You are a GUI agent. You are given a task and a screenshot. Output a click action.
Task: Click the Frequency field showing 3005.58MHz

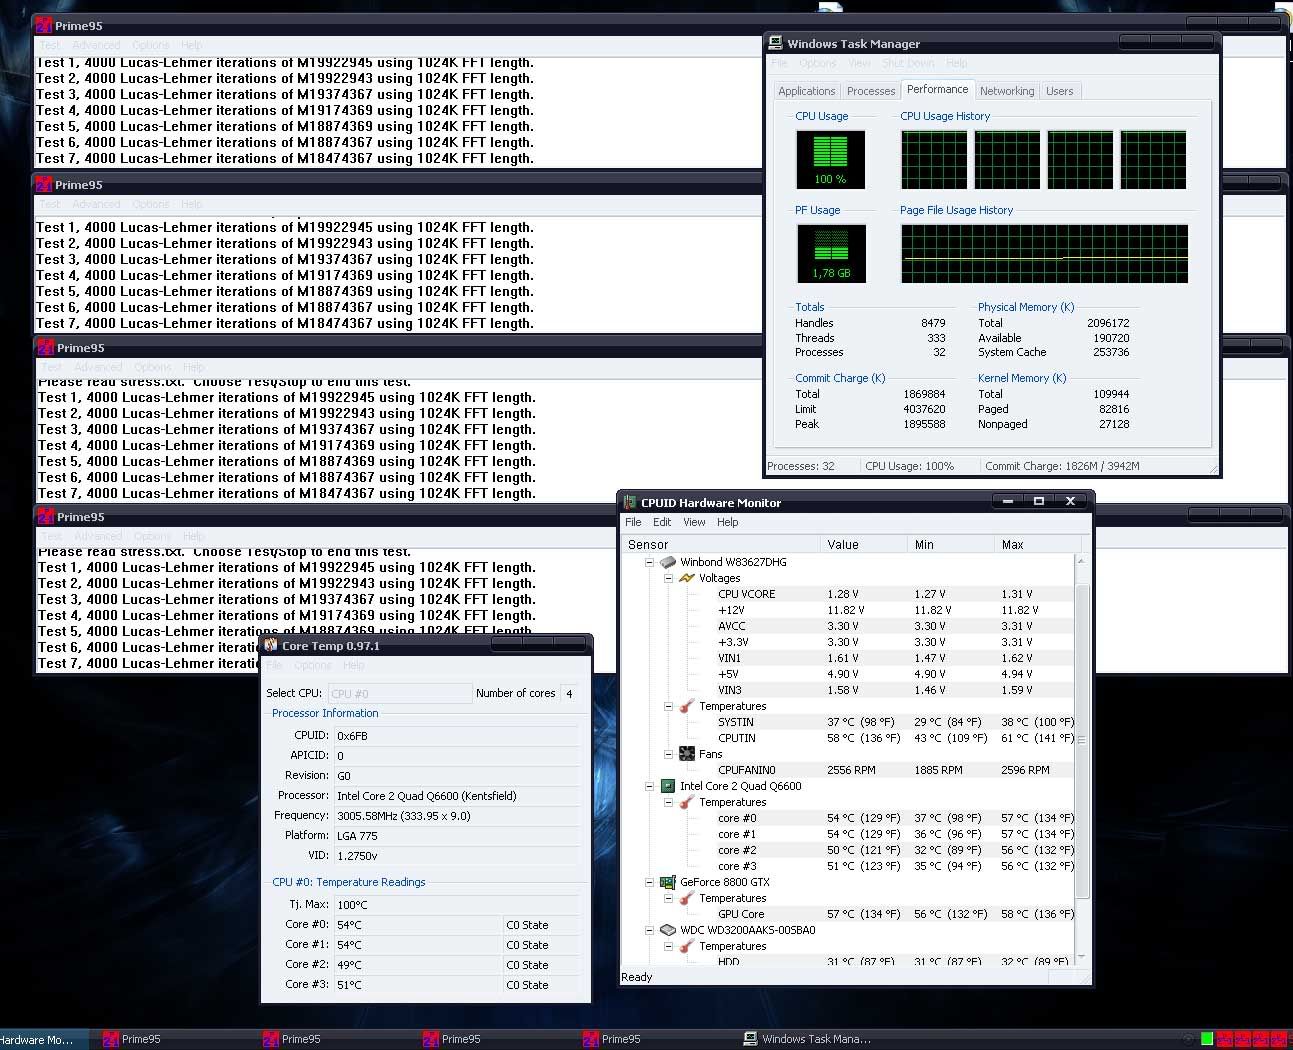[x=457, y=816]
